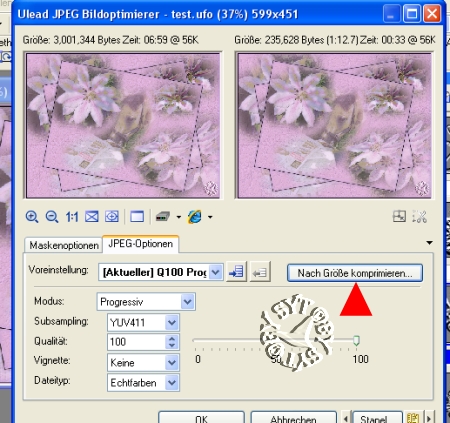Click the Qualität value field
Screen dimensions: 450x423
pyautogui.click(x=136, y=342)
